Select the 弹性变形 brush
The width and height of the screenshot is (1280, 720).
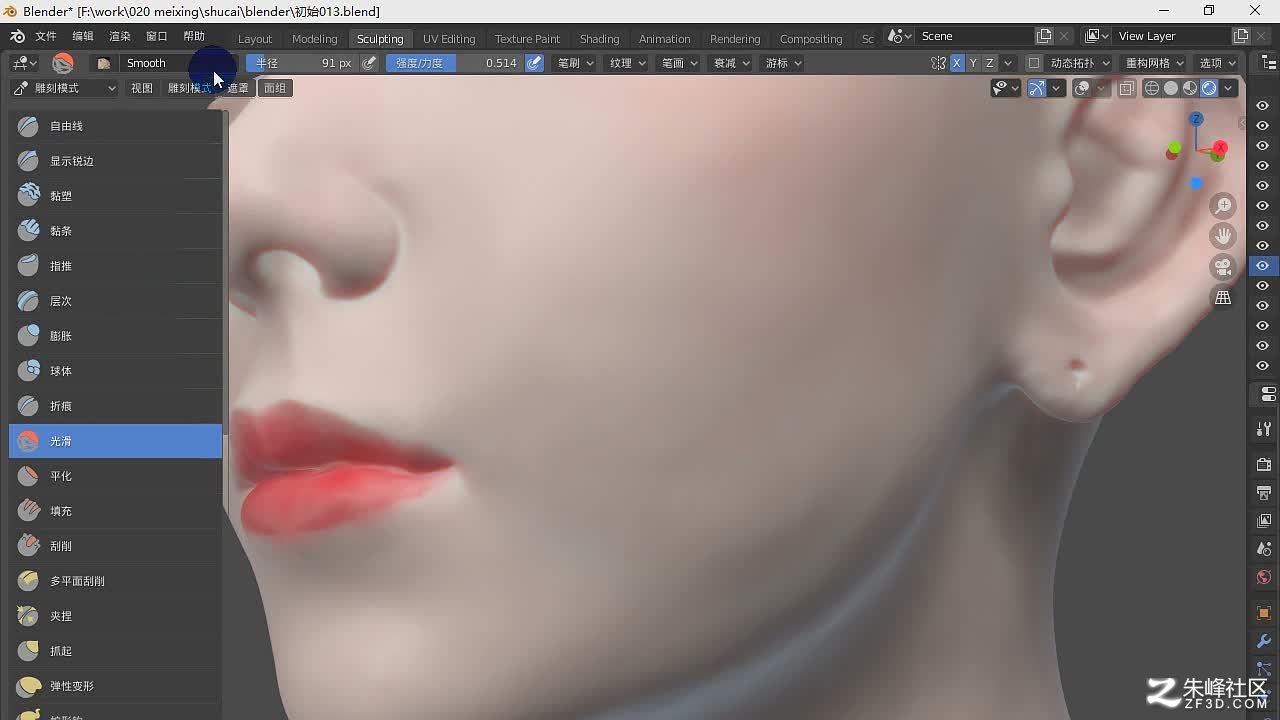pyautogui.click(x=115, y=686)
